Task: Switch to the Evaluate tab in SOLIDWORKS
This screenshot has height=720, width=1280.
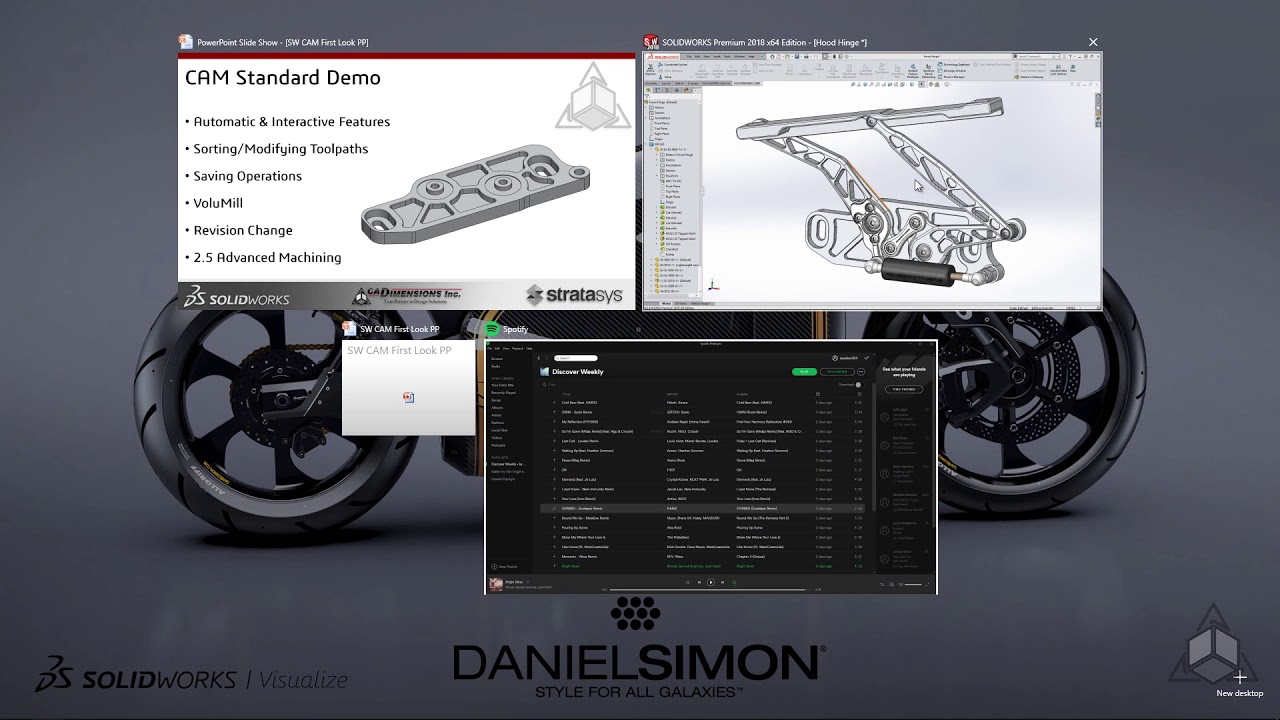Action: pos(693,83)
